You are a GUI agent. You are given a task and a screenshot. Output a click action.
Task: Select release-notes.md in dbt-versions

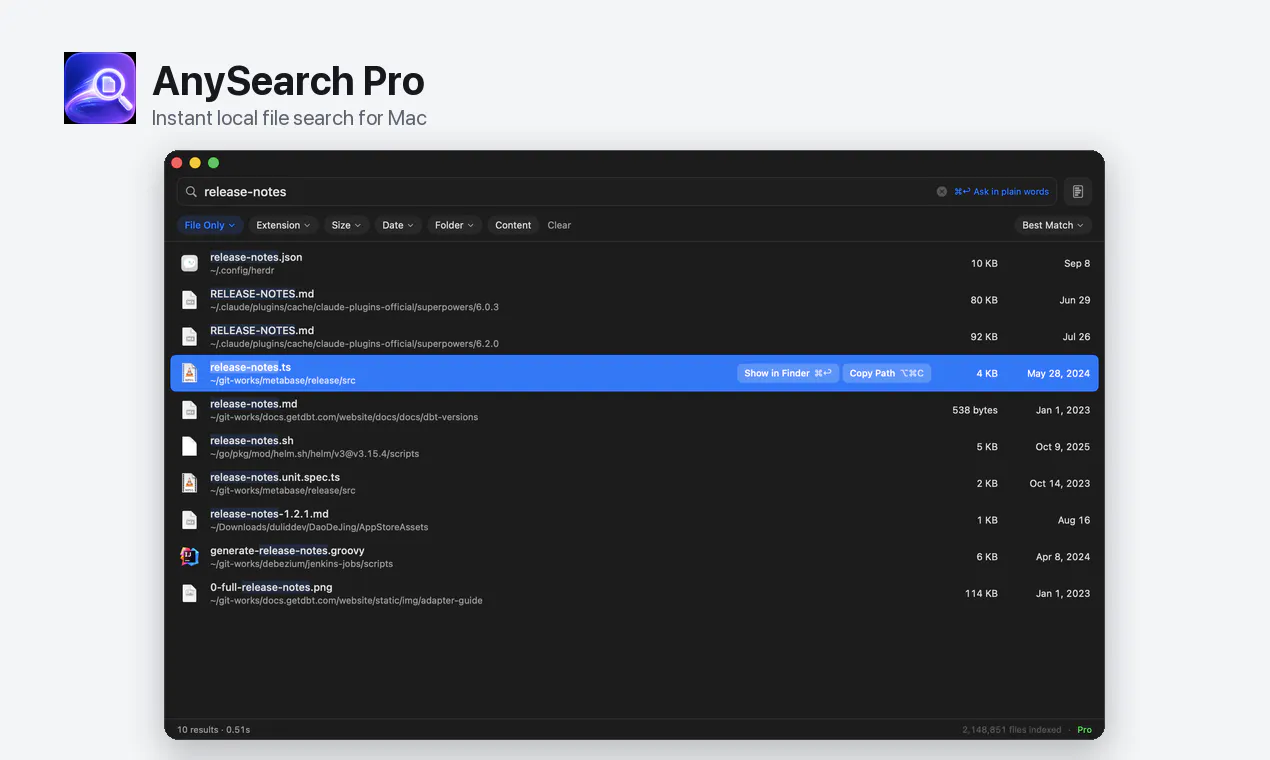click(x=634, y=410)
